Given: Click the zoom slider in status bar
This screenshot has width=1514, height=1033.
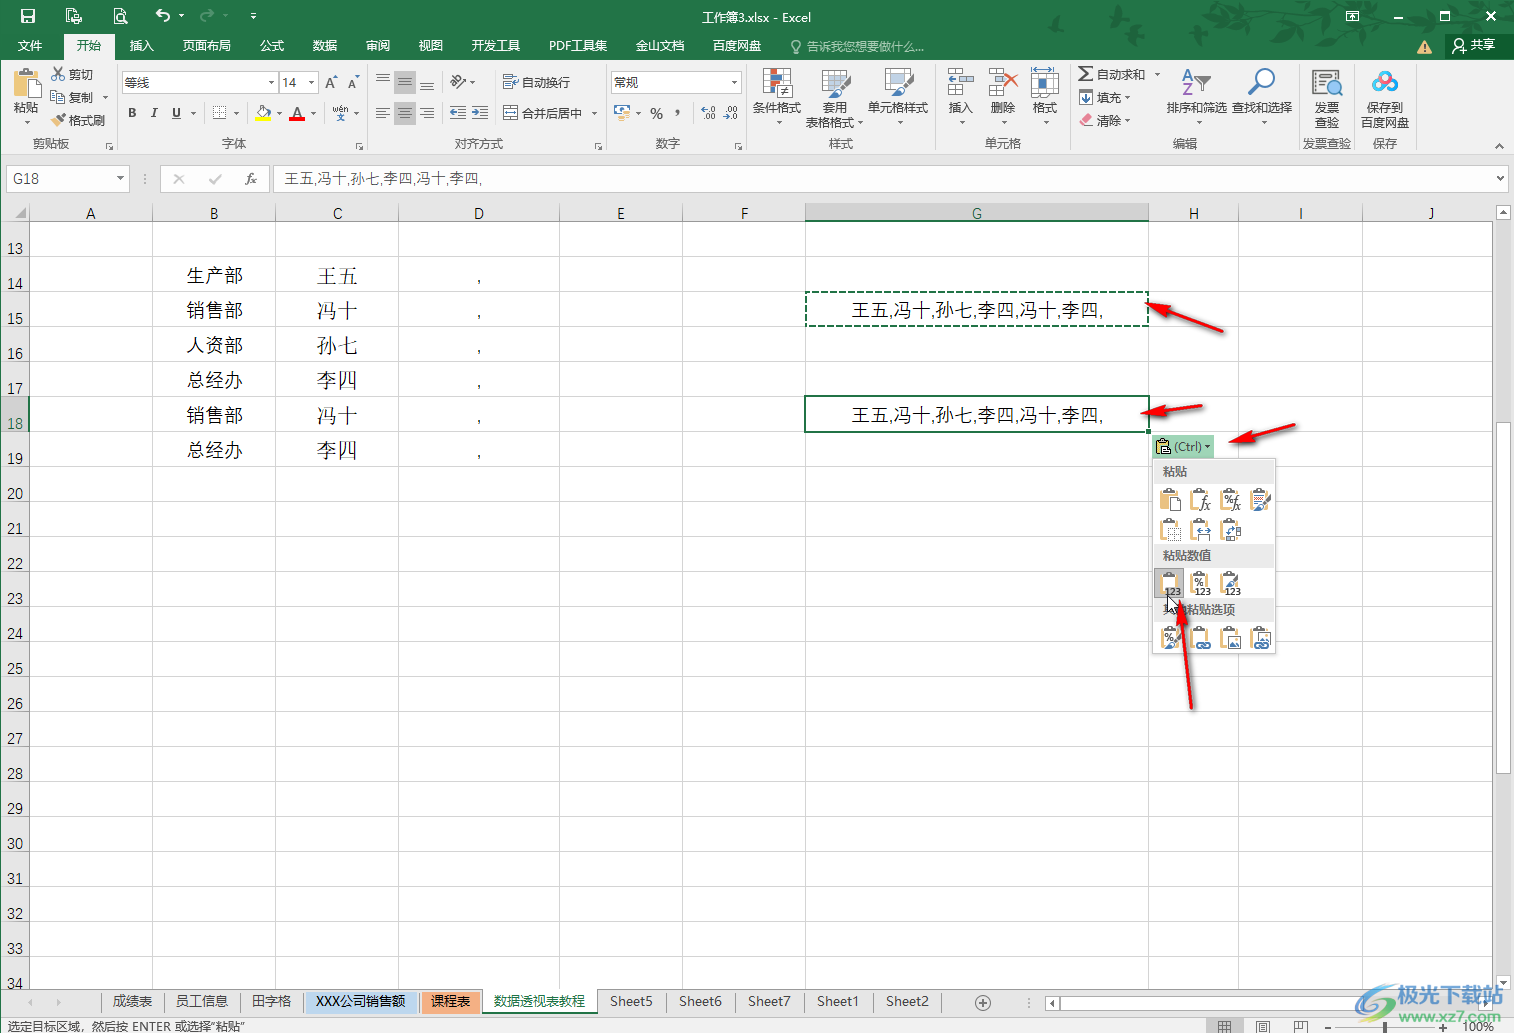Looking at the screenshot, I should click(x=1385, y=1026).
